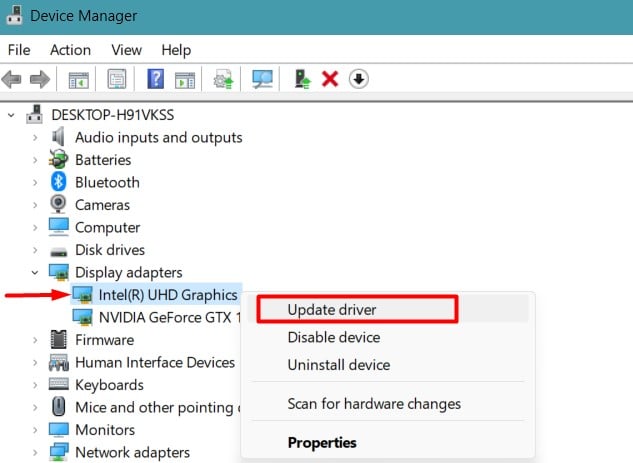Open the Properties sheet toolbar icon

point(117,79)
